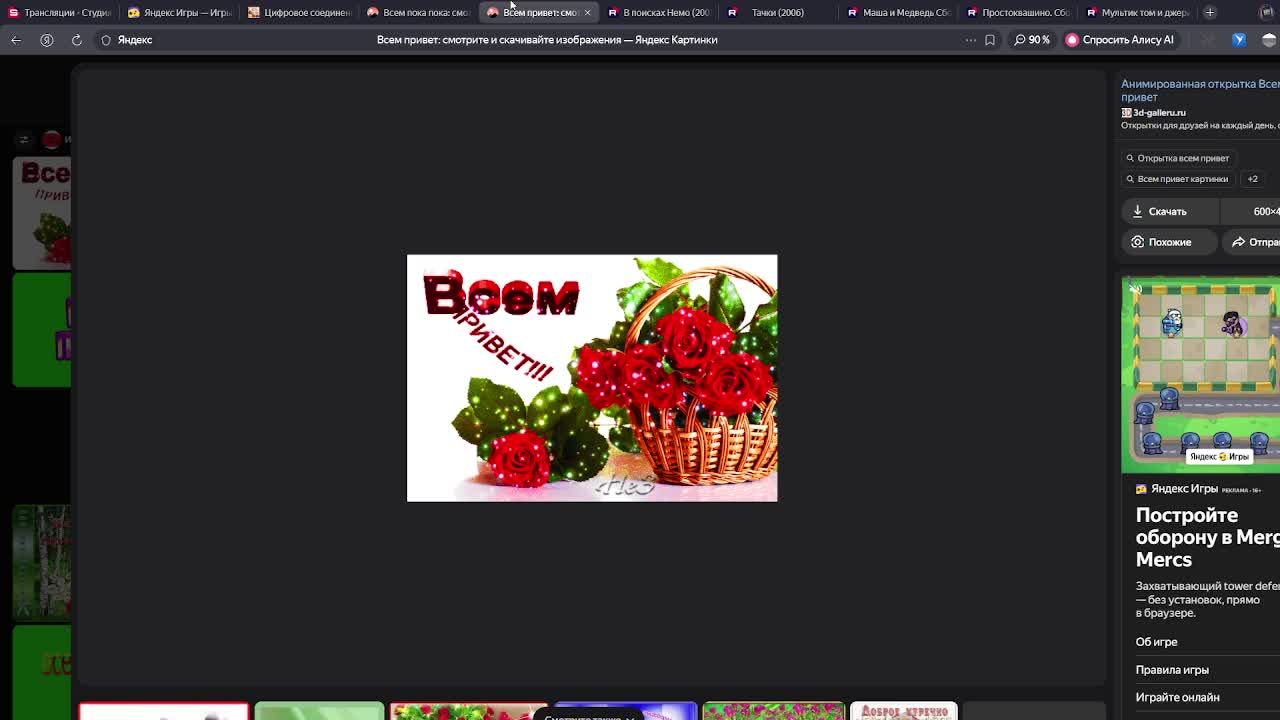Open the 90 % zoom indicator
The width and height of the screenshot is (1280, 720).
1032,40
